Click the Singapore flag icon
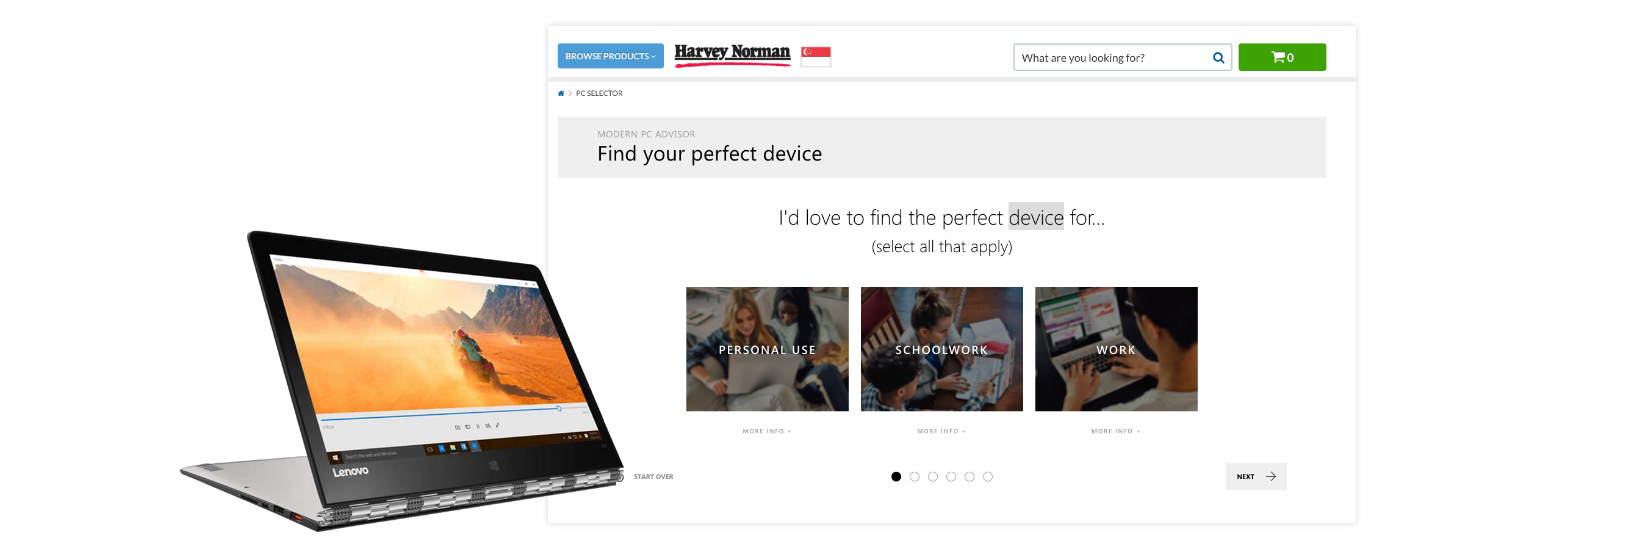The width and height of the screenshot is (1630, 551). tap(816, 57)
